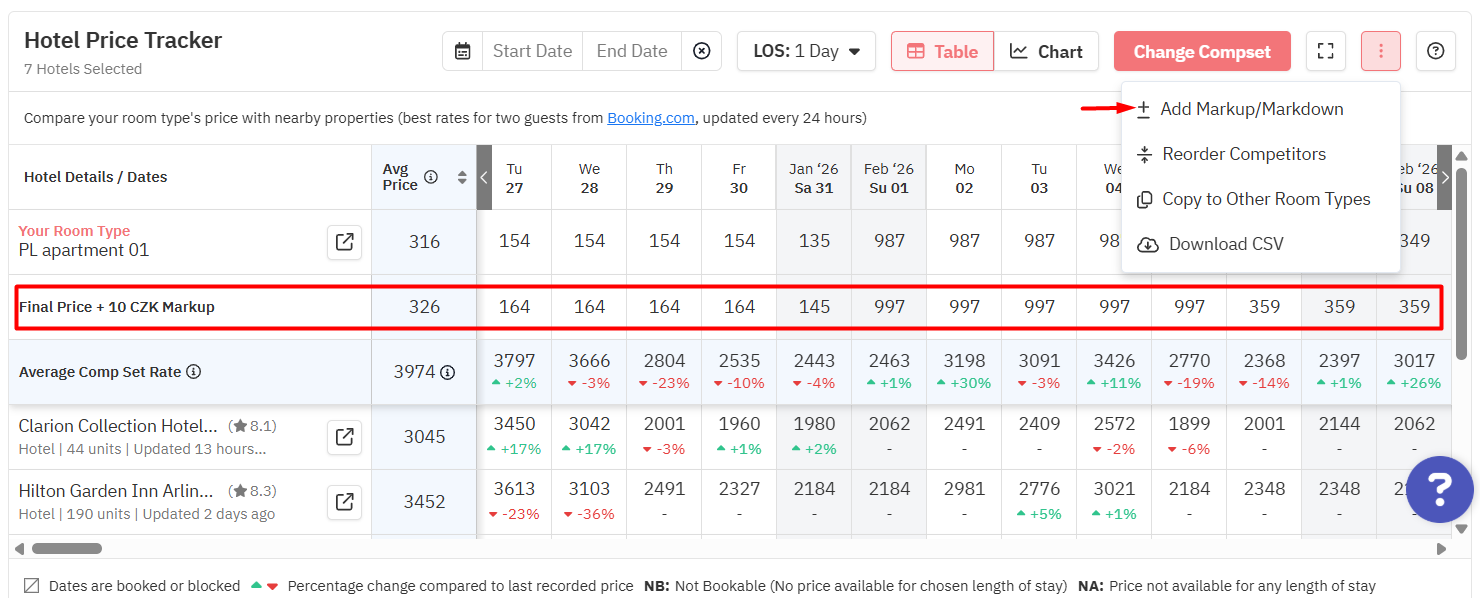
Task: Open the three-dot more options menu
Action: point(1380,51)
